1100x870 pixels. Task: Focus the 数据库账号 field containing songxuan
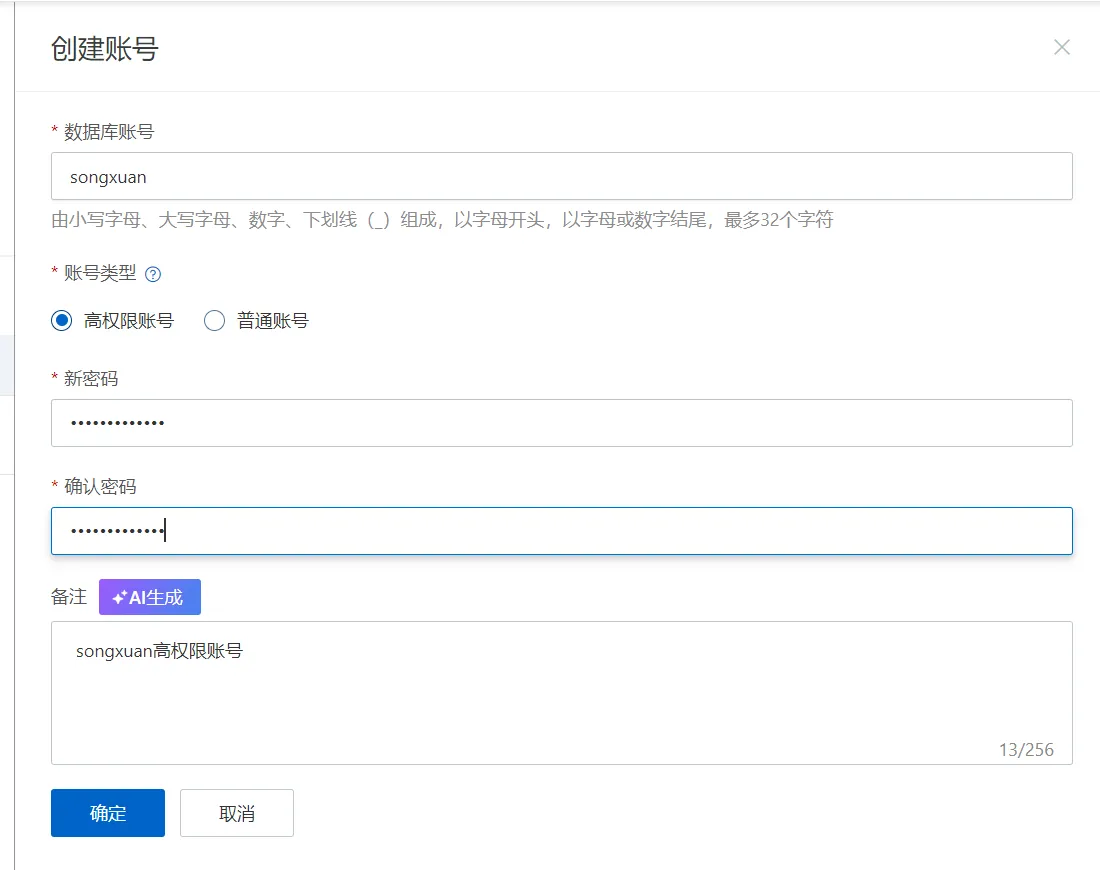point(561,177)
